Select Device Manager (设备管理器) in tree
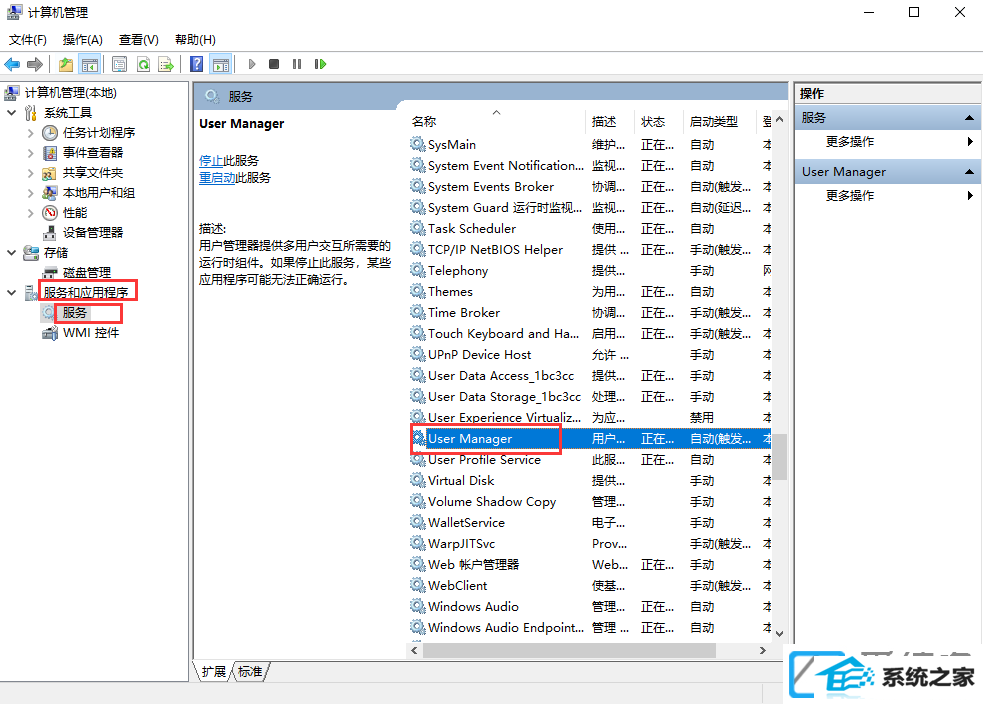Screen dimensions: 983x704 [x=93, y=233]
